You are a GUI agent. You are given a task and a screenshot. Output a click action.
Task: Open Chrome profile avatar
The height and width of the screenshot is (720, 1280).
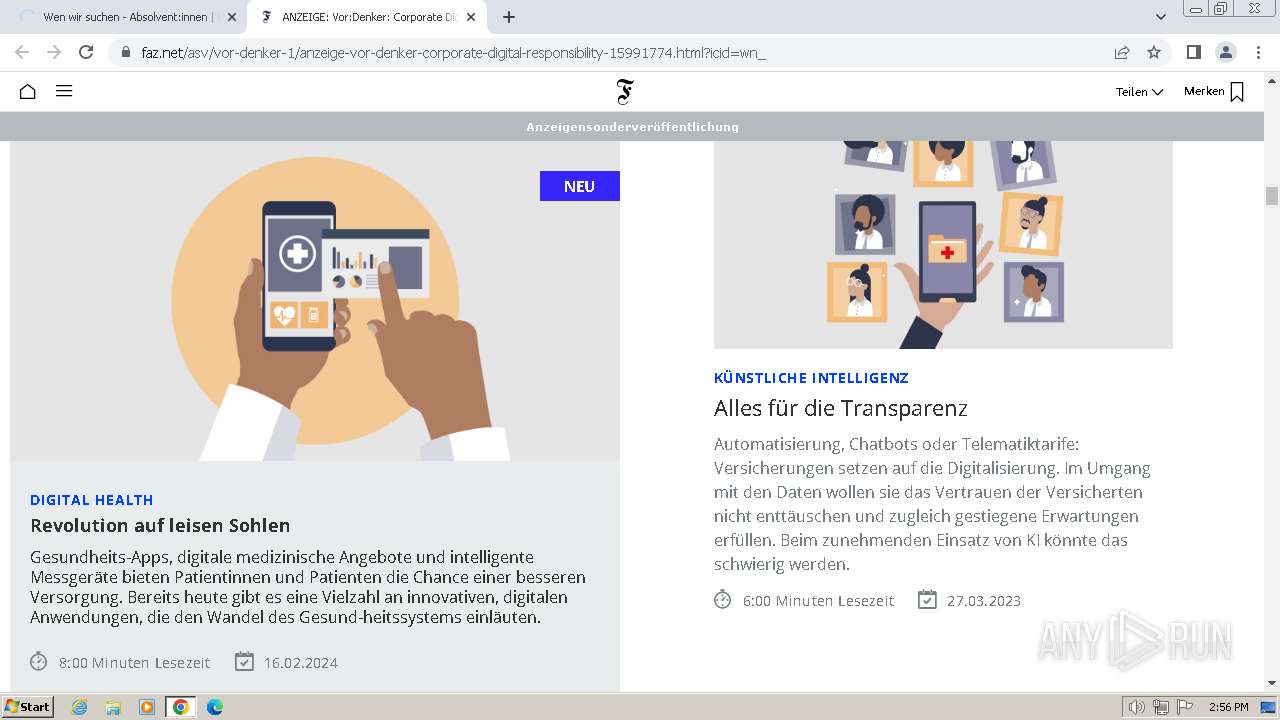click(x=1225, y=52)
